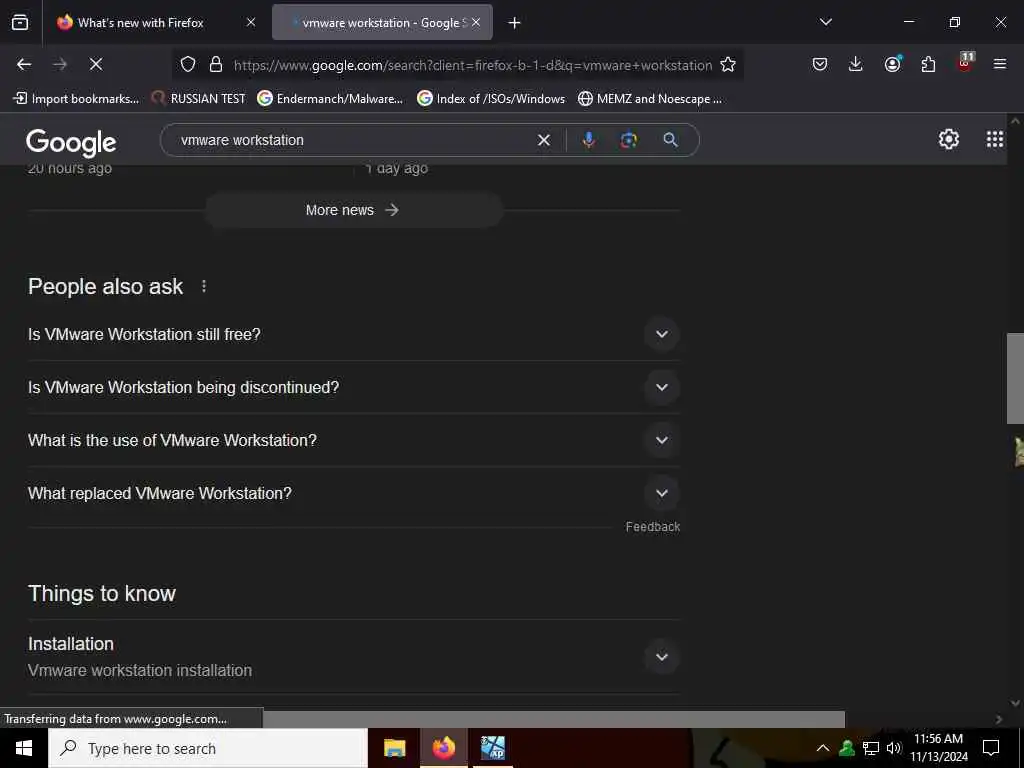The width and height of the screenshot is (1024, 768).
Task: Open Endermanch/Malware bookmark
Action: pyautogui.click(x=330, y=99)
